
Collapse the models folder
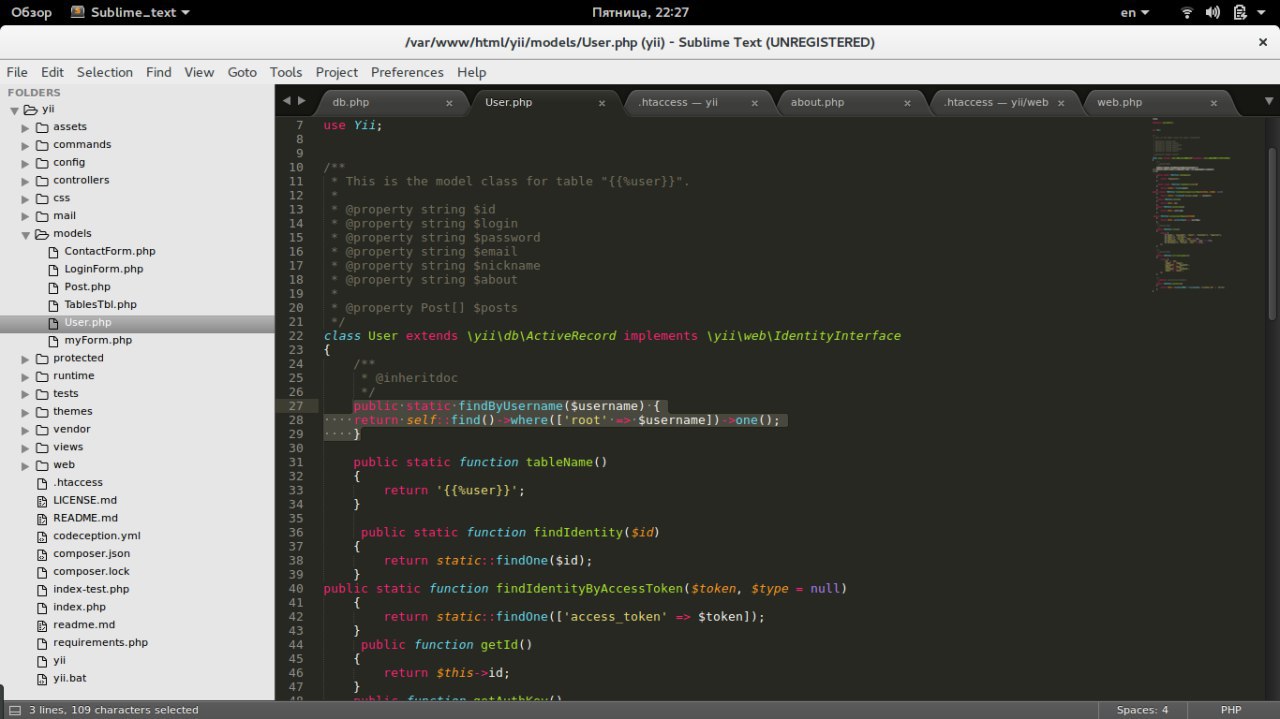coord(27,234)
